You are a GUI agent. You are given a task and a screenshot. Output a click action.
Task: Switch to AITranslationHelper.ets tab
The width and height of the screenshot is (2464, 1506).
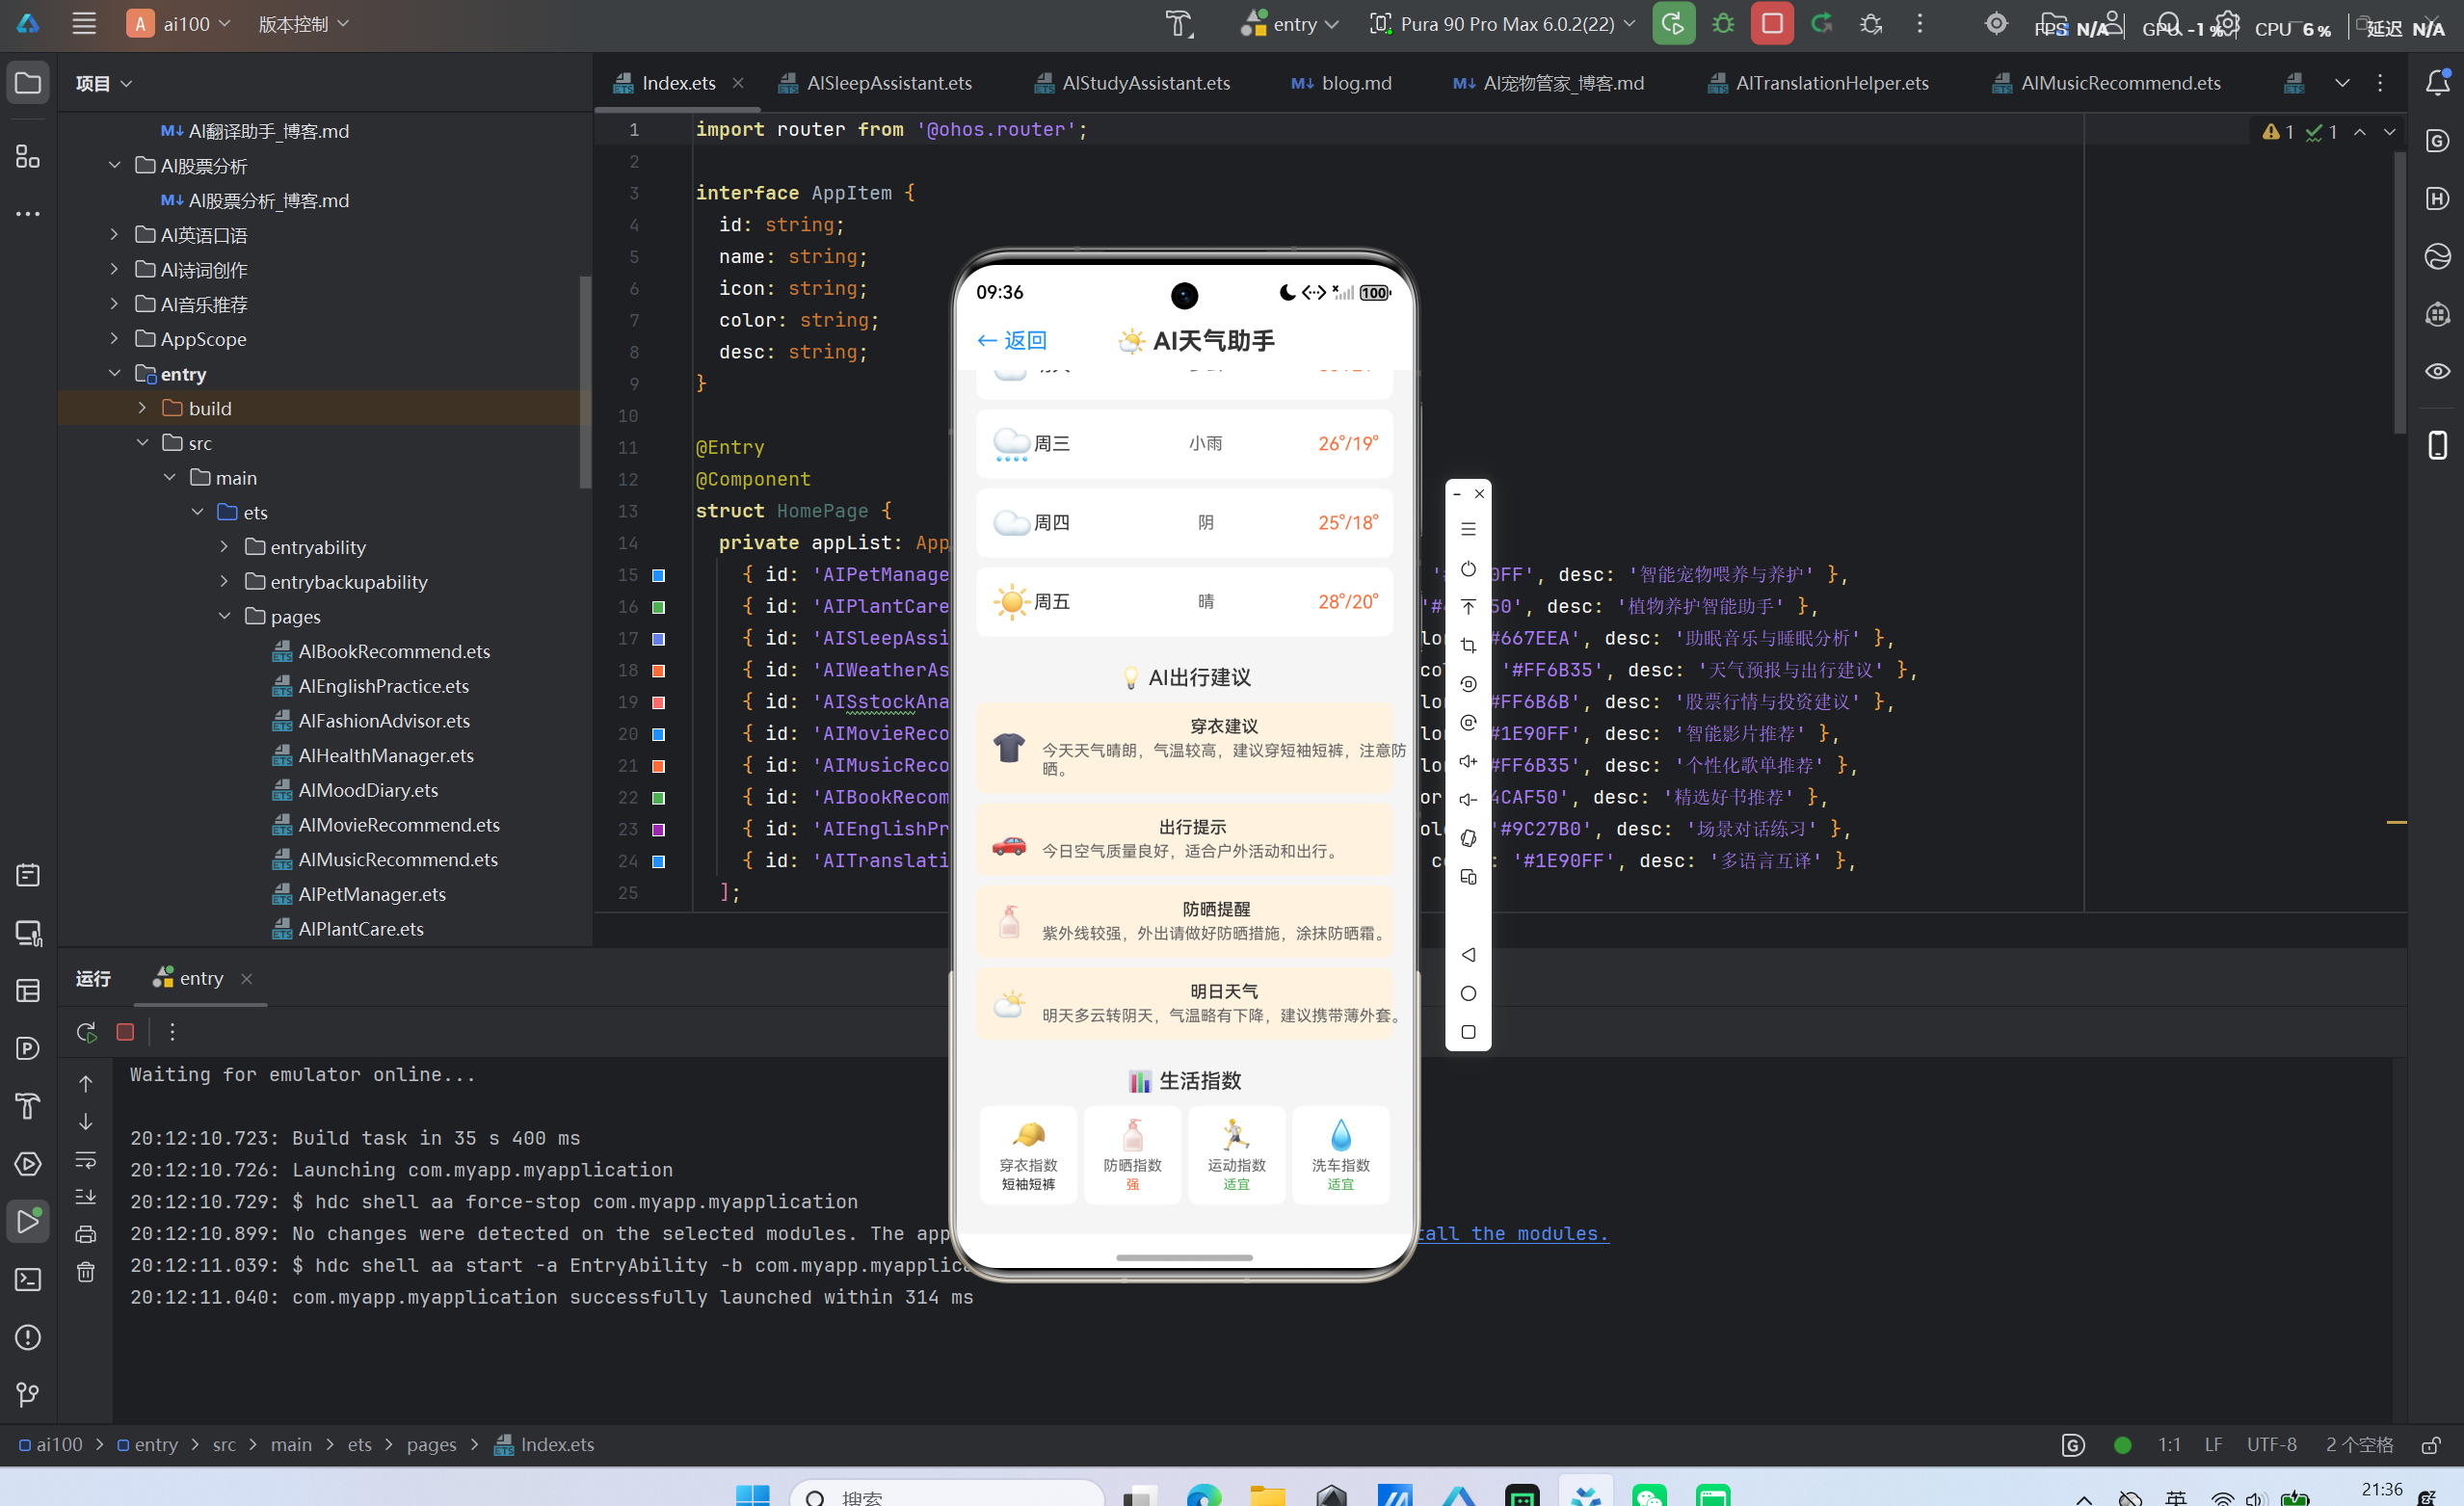click(x=1818, y=83)
